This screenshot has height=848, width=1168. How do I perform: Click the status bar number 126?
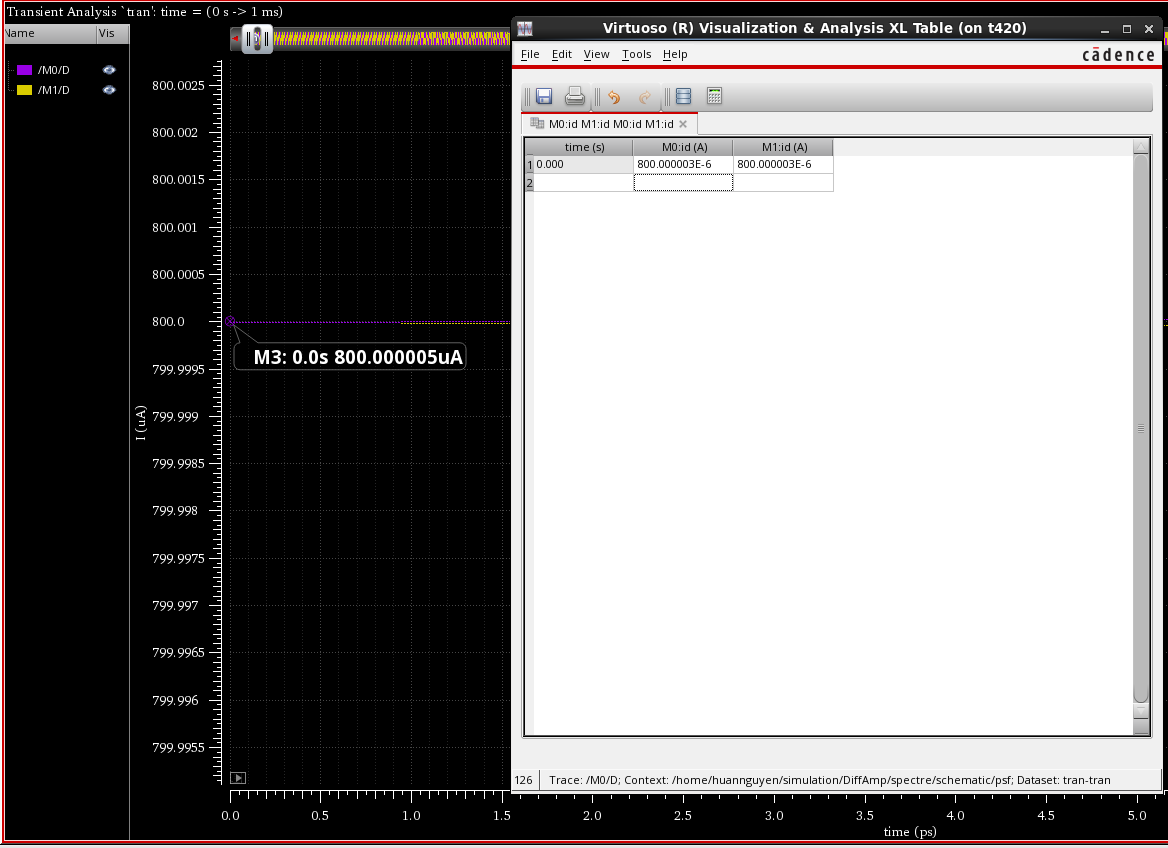click(x=524, y=780)
